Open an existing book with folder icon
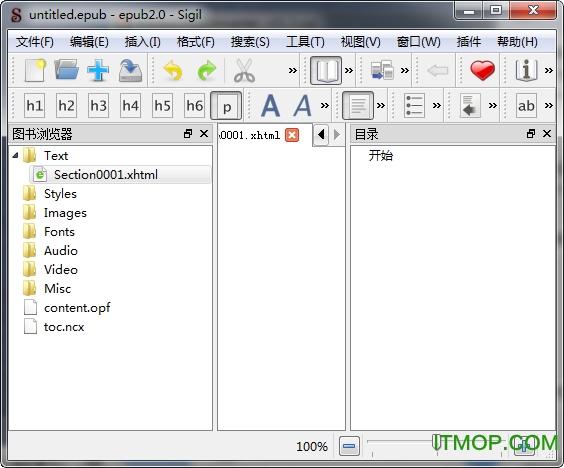Image resolution: width=564 pixels, height=468 pixels. click(x=67, y=70)
